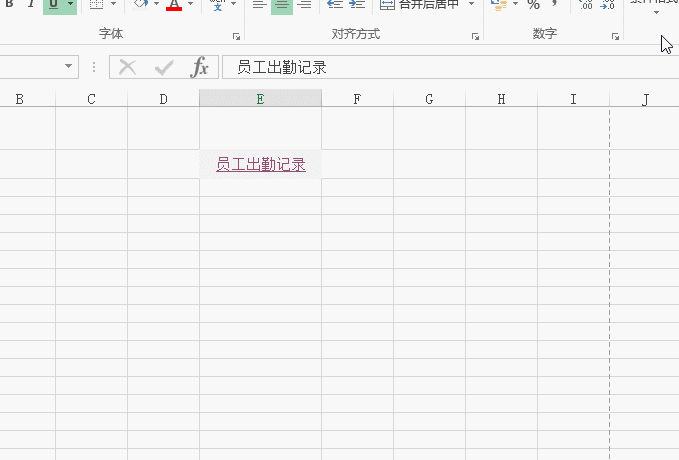
Task: Select column H header
Action: [501, 99]
